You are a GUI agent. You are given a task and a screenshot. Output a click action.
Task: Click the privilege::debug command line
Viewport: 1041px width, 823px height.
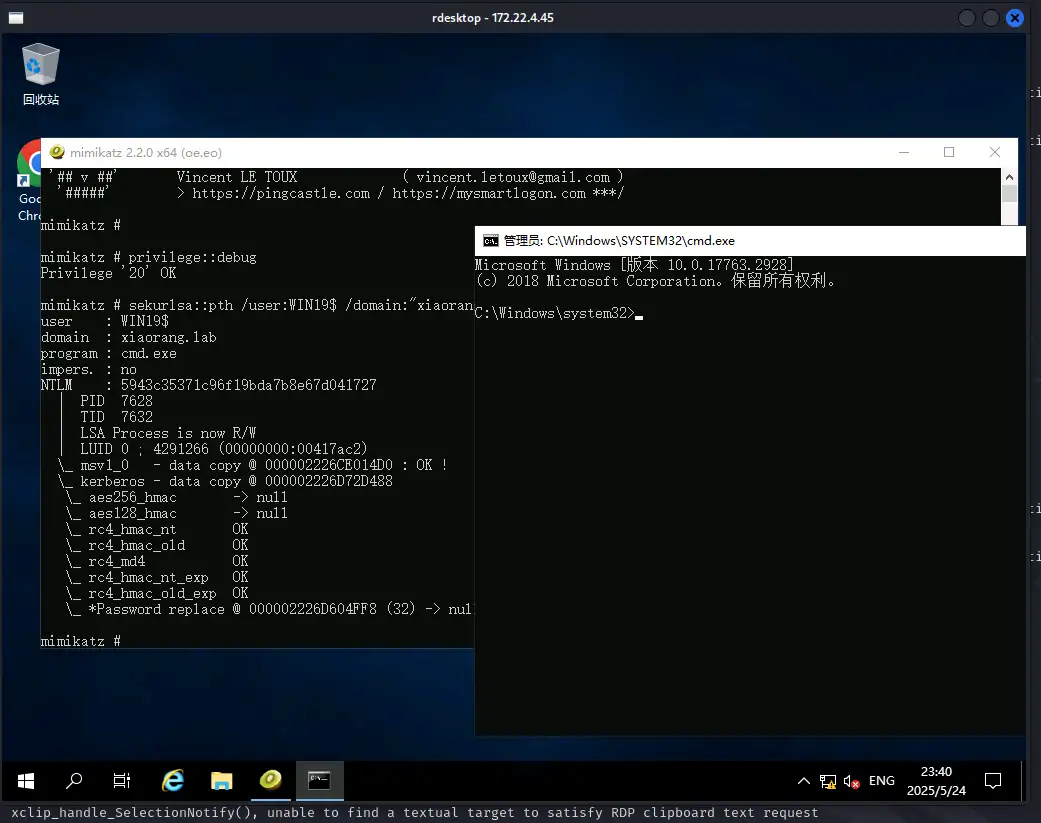(x=148, y=258)
